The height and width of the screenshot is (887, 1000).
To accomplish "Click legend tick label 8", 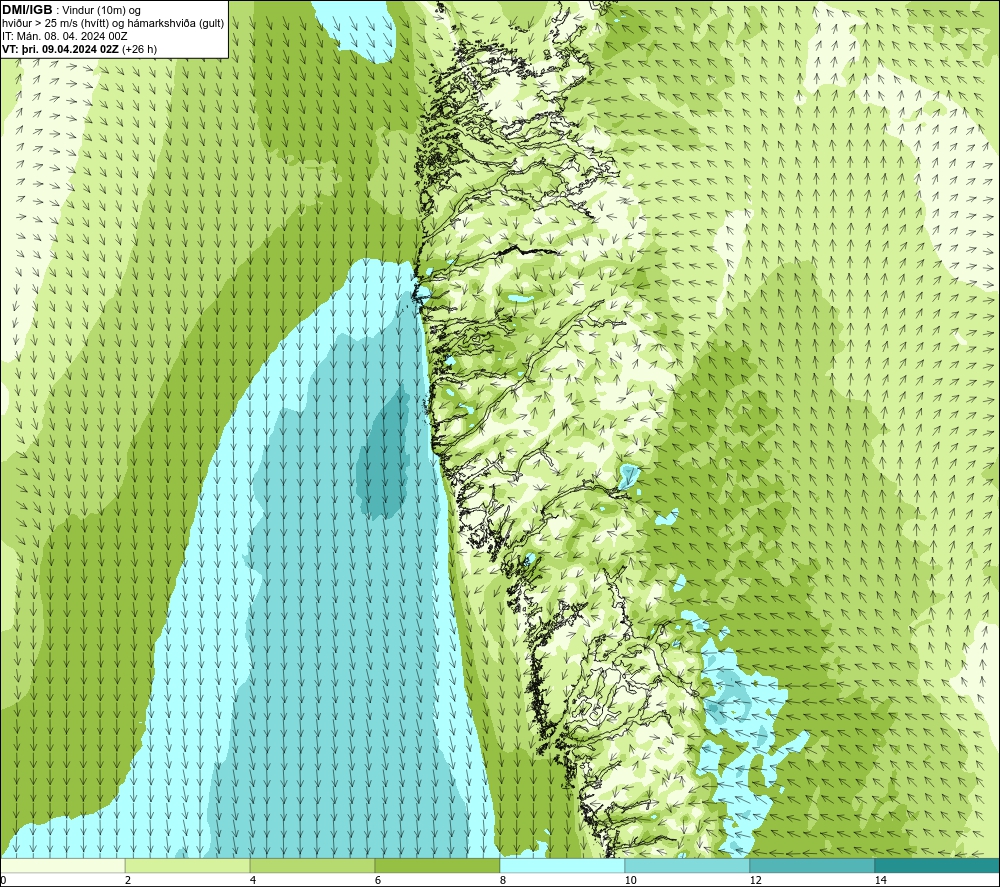I will [503, 880].
